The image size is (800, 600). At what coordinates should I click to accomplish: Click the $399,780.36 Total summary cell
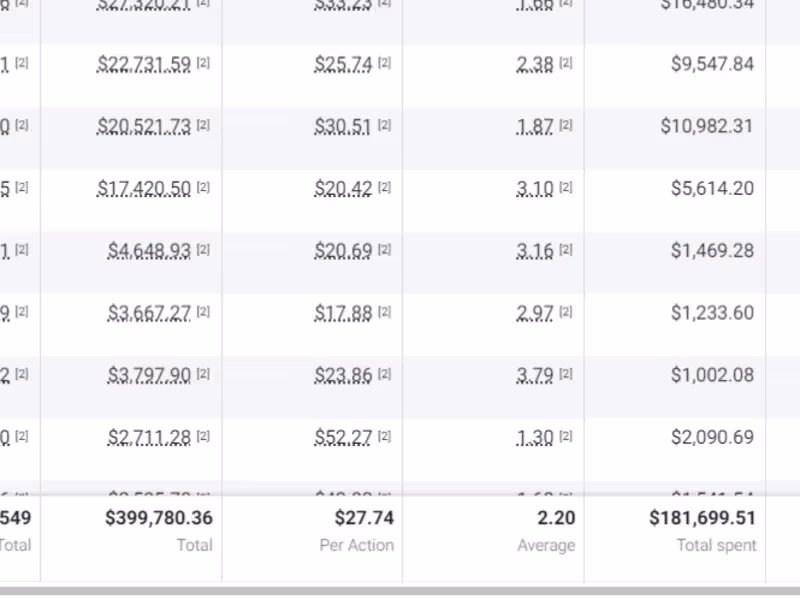coord(159,518)
